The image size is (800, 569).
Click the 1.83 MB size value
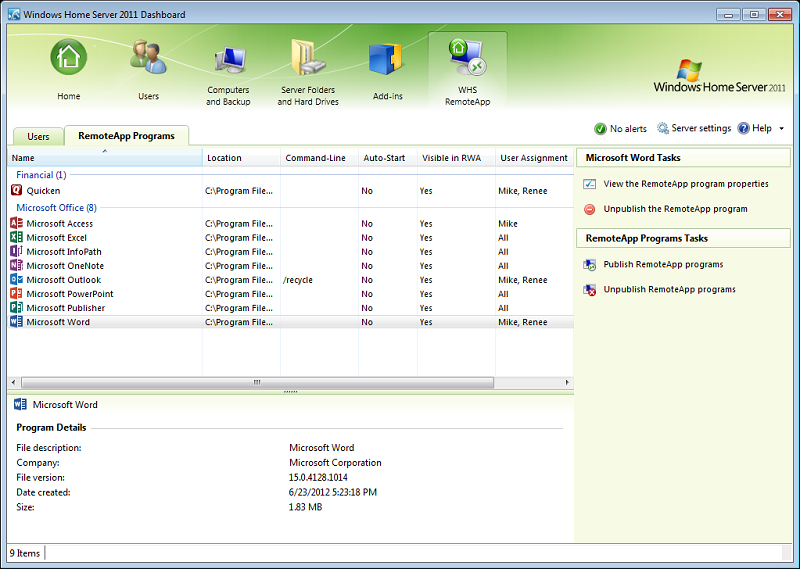click(x=305, y=507)
